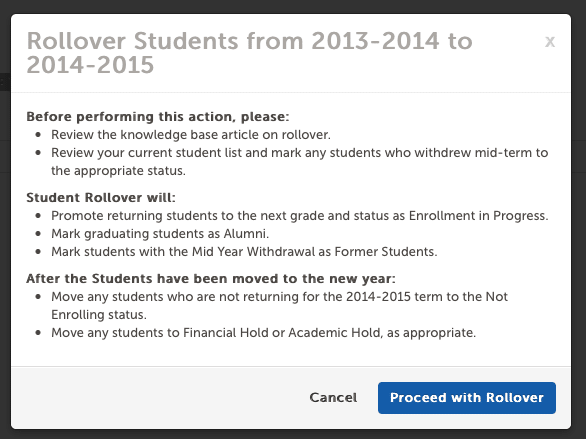Viewport: 586px width, 439px height.
Task: Select the 'Before performing this action, please:' heading
Action: point(158,117)
